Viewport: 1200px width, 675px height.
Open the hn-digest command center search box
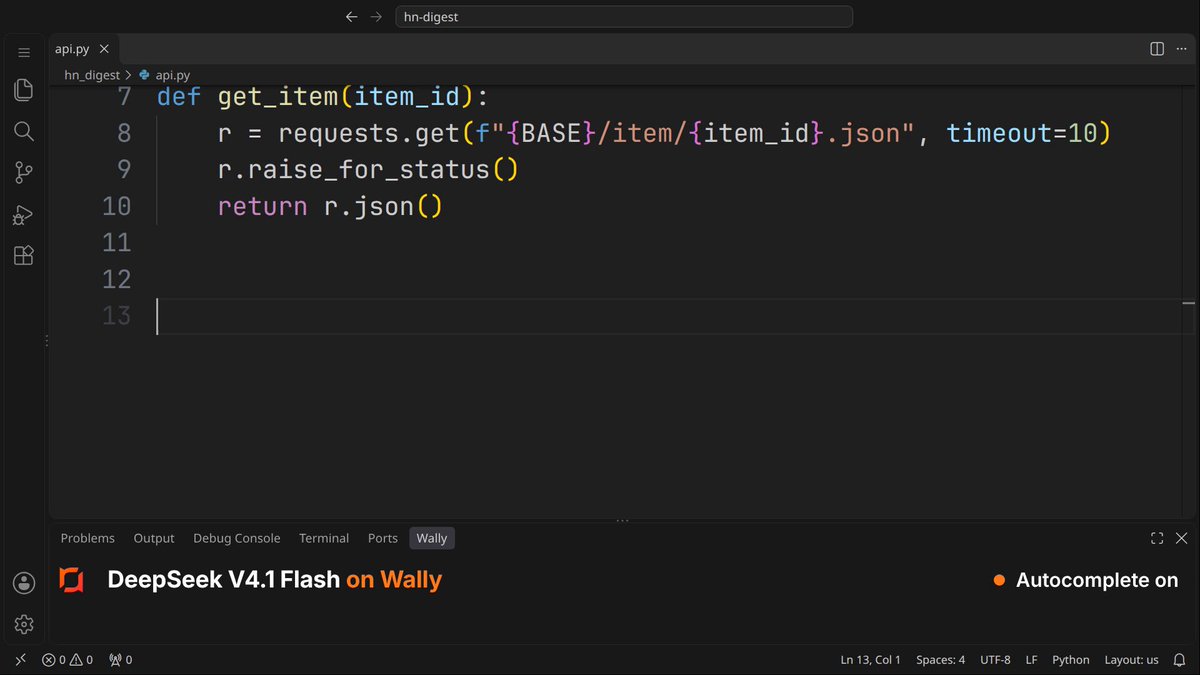[x=624, y=17]
